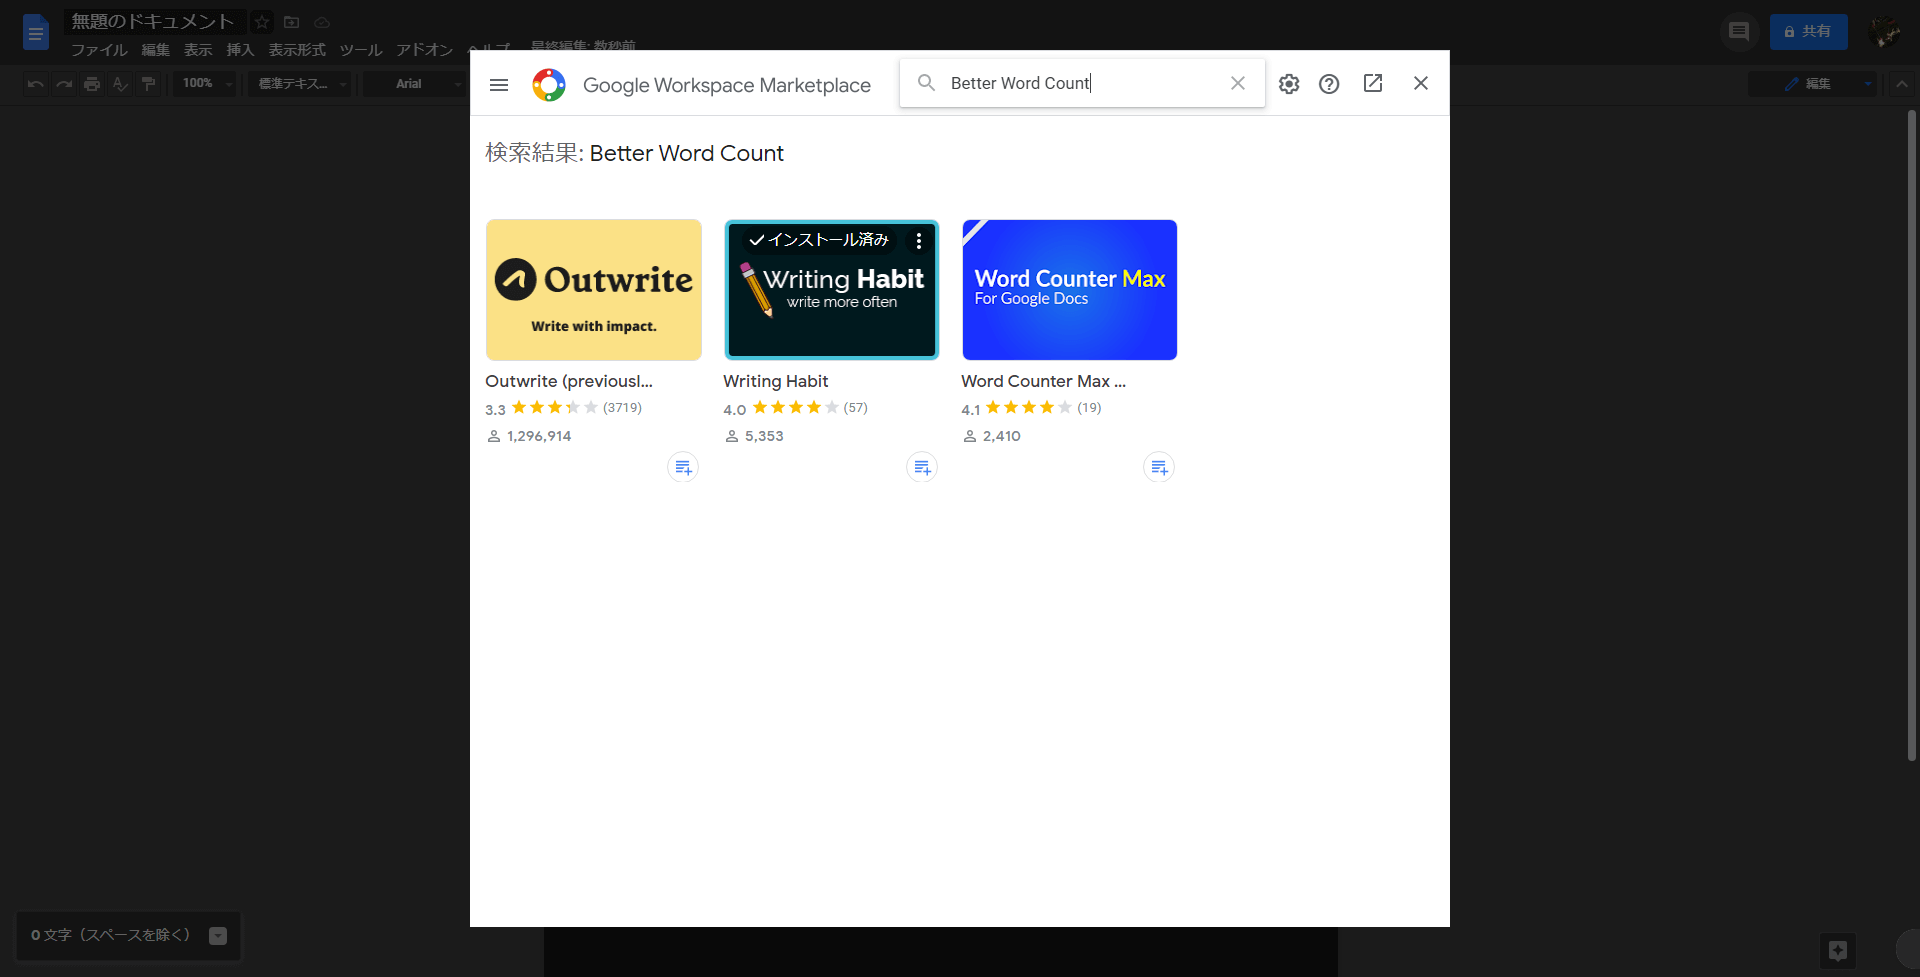
Task: Click Word Counter Max add-to-list icon
Action: [x=1159, y=467]
